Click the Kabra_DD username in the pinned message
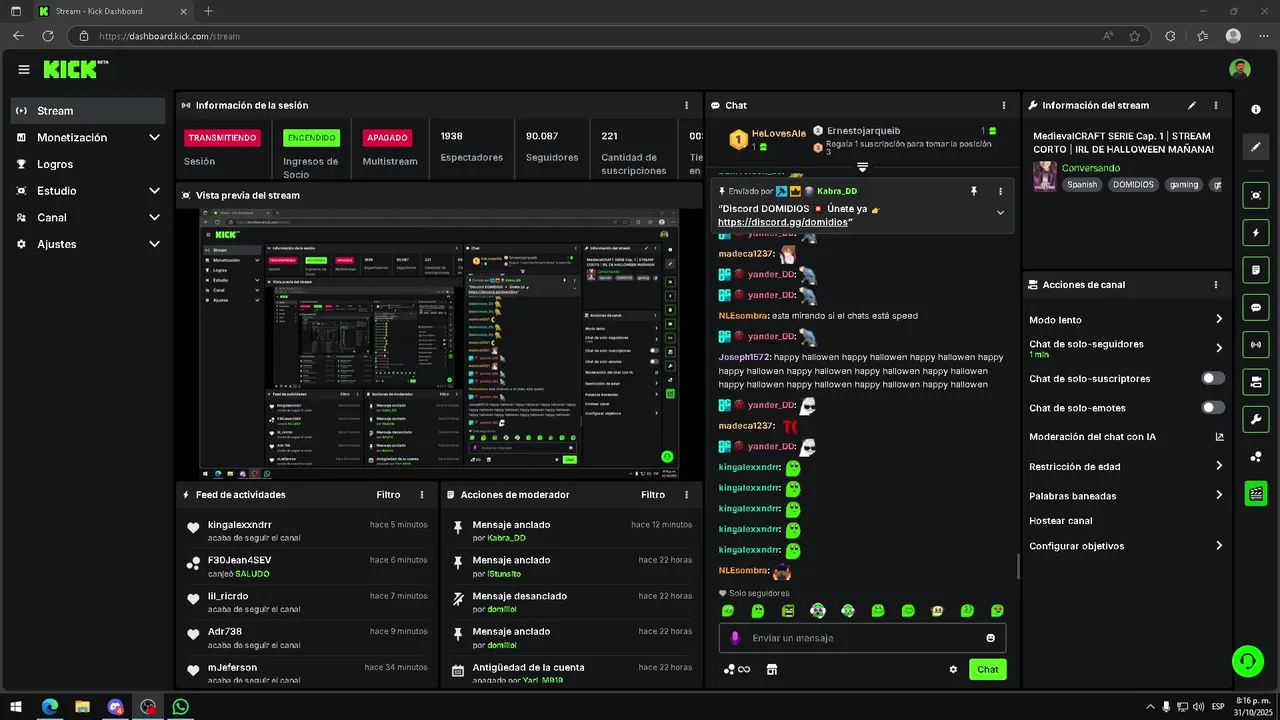Screen dimensions: 1280x720 [x=837, y=190]
